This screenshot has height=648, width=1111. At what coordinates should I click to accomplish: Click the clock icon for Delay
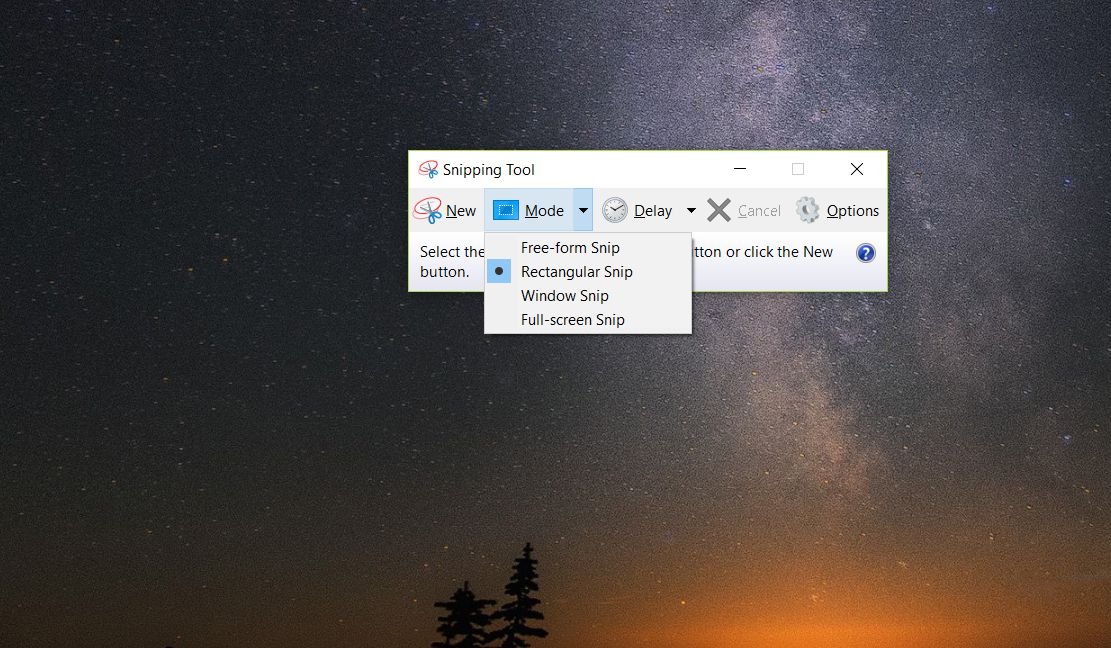pyautogui.click(x=615, y=210)
